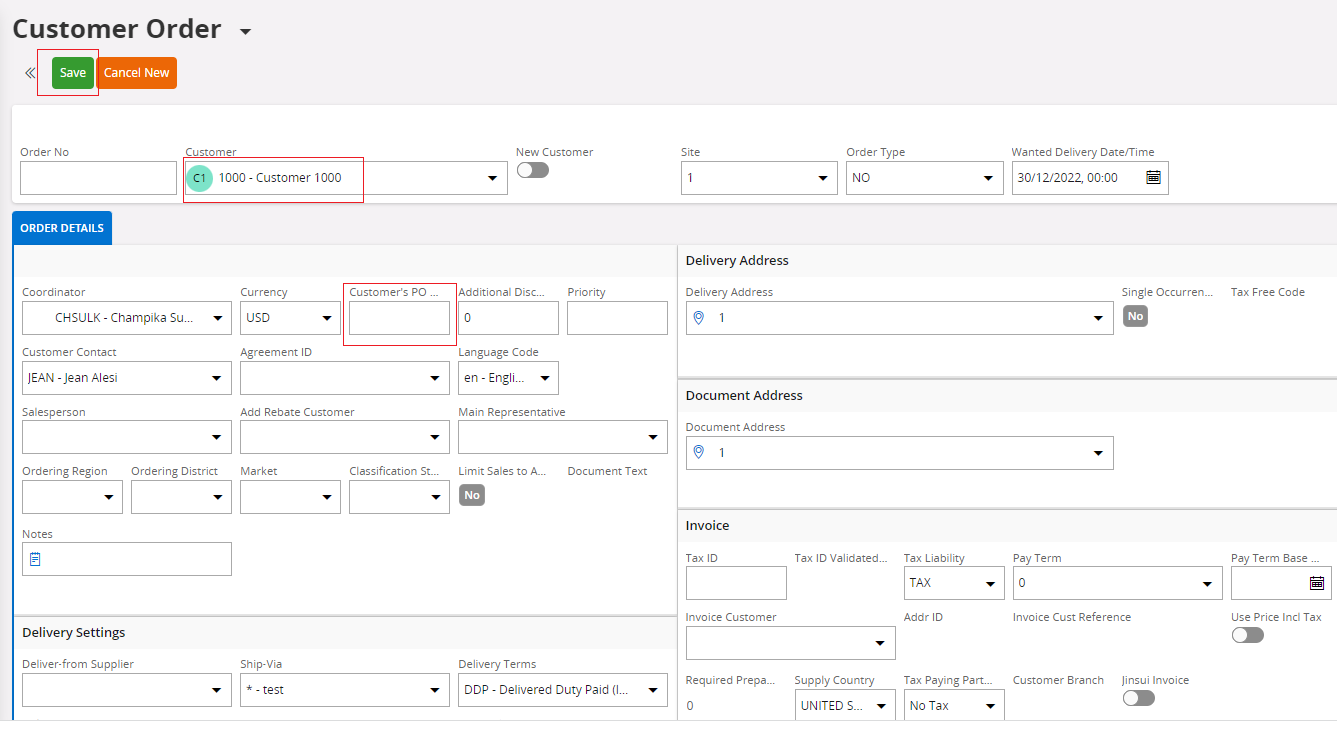Image resolution: width=1337 pixels, height=730 pixels.
Task: Enable the Use Price Incl Tax switch
Action: (x=1247, y=635)
